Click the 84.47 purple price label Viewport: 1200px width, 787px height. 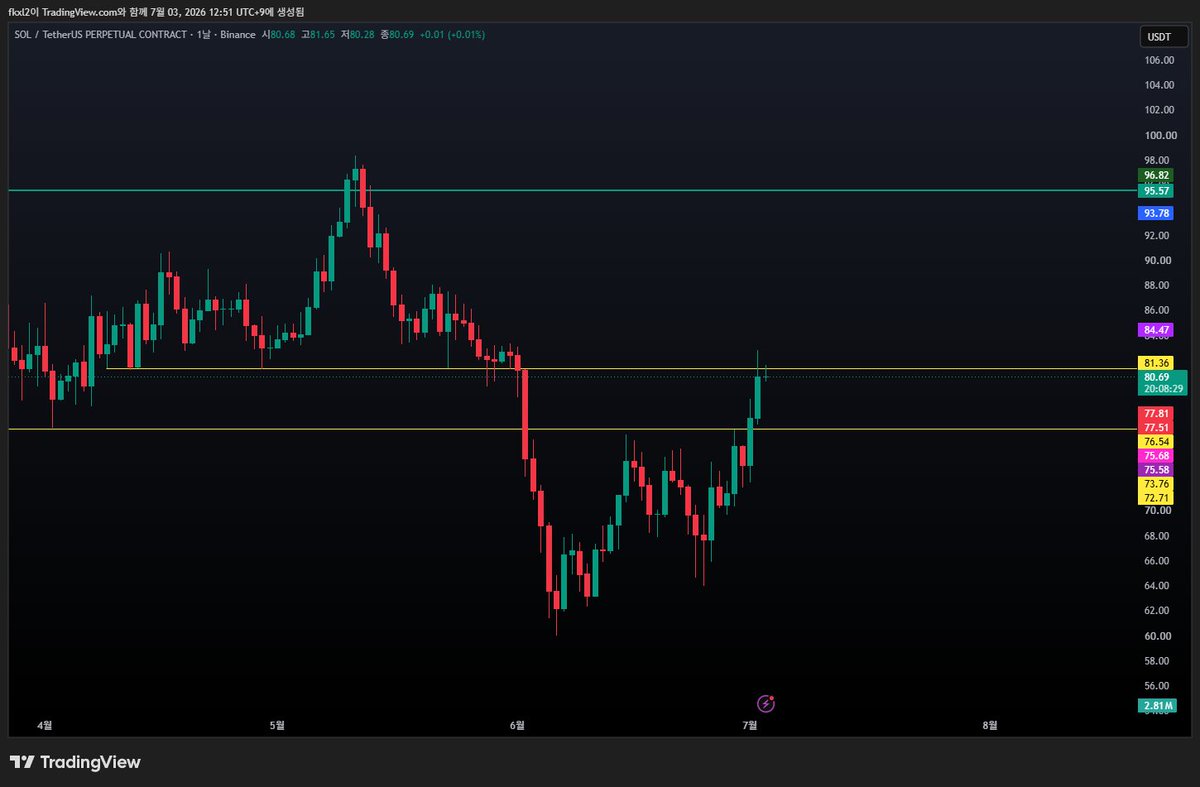click(1157, 330)
